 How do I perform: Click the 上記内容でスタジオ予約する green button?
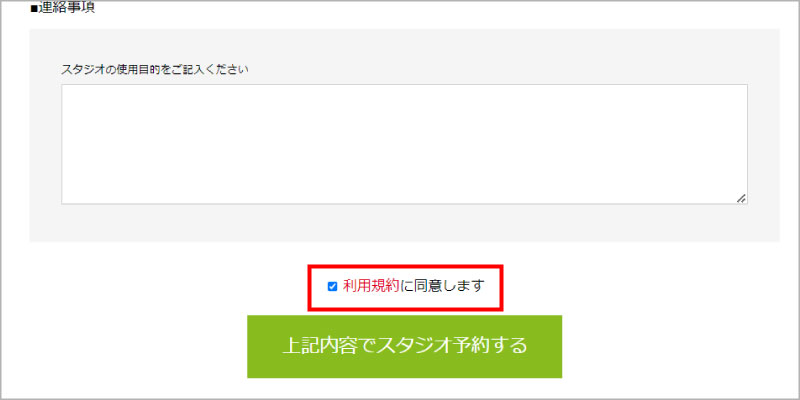point(405,346)
